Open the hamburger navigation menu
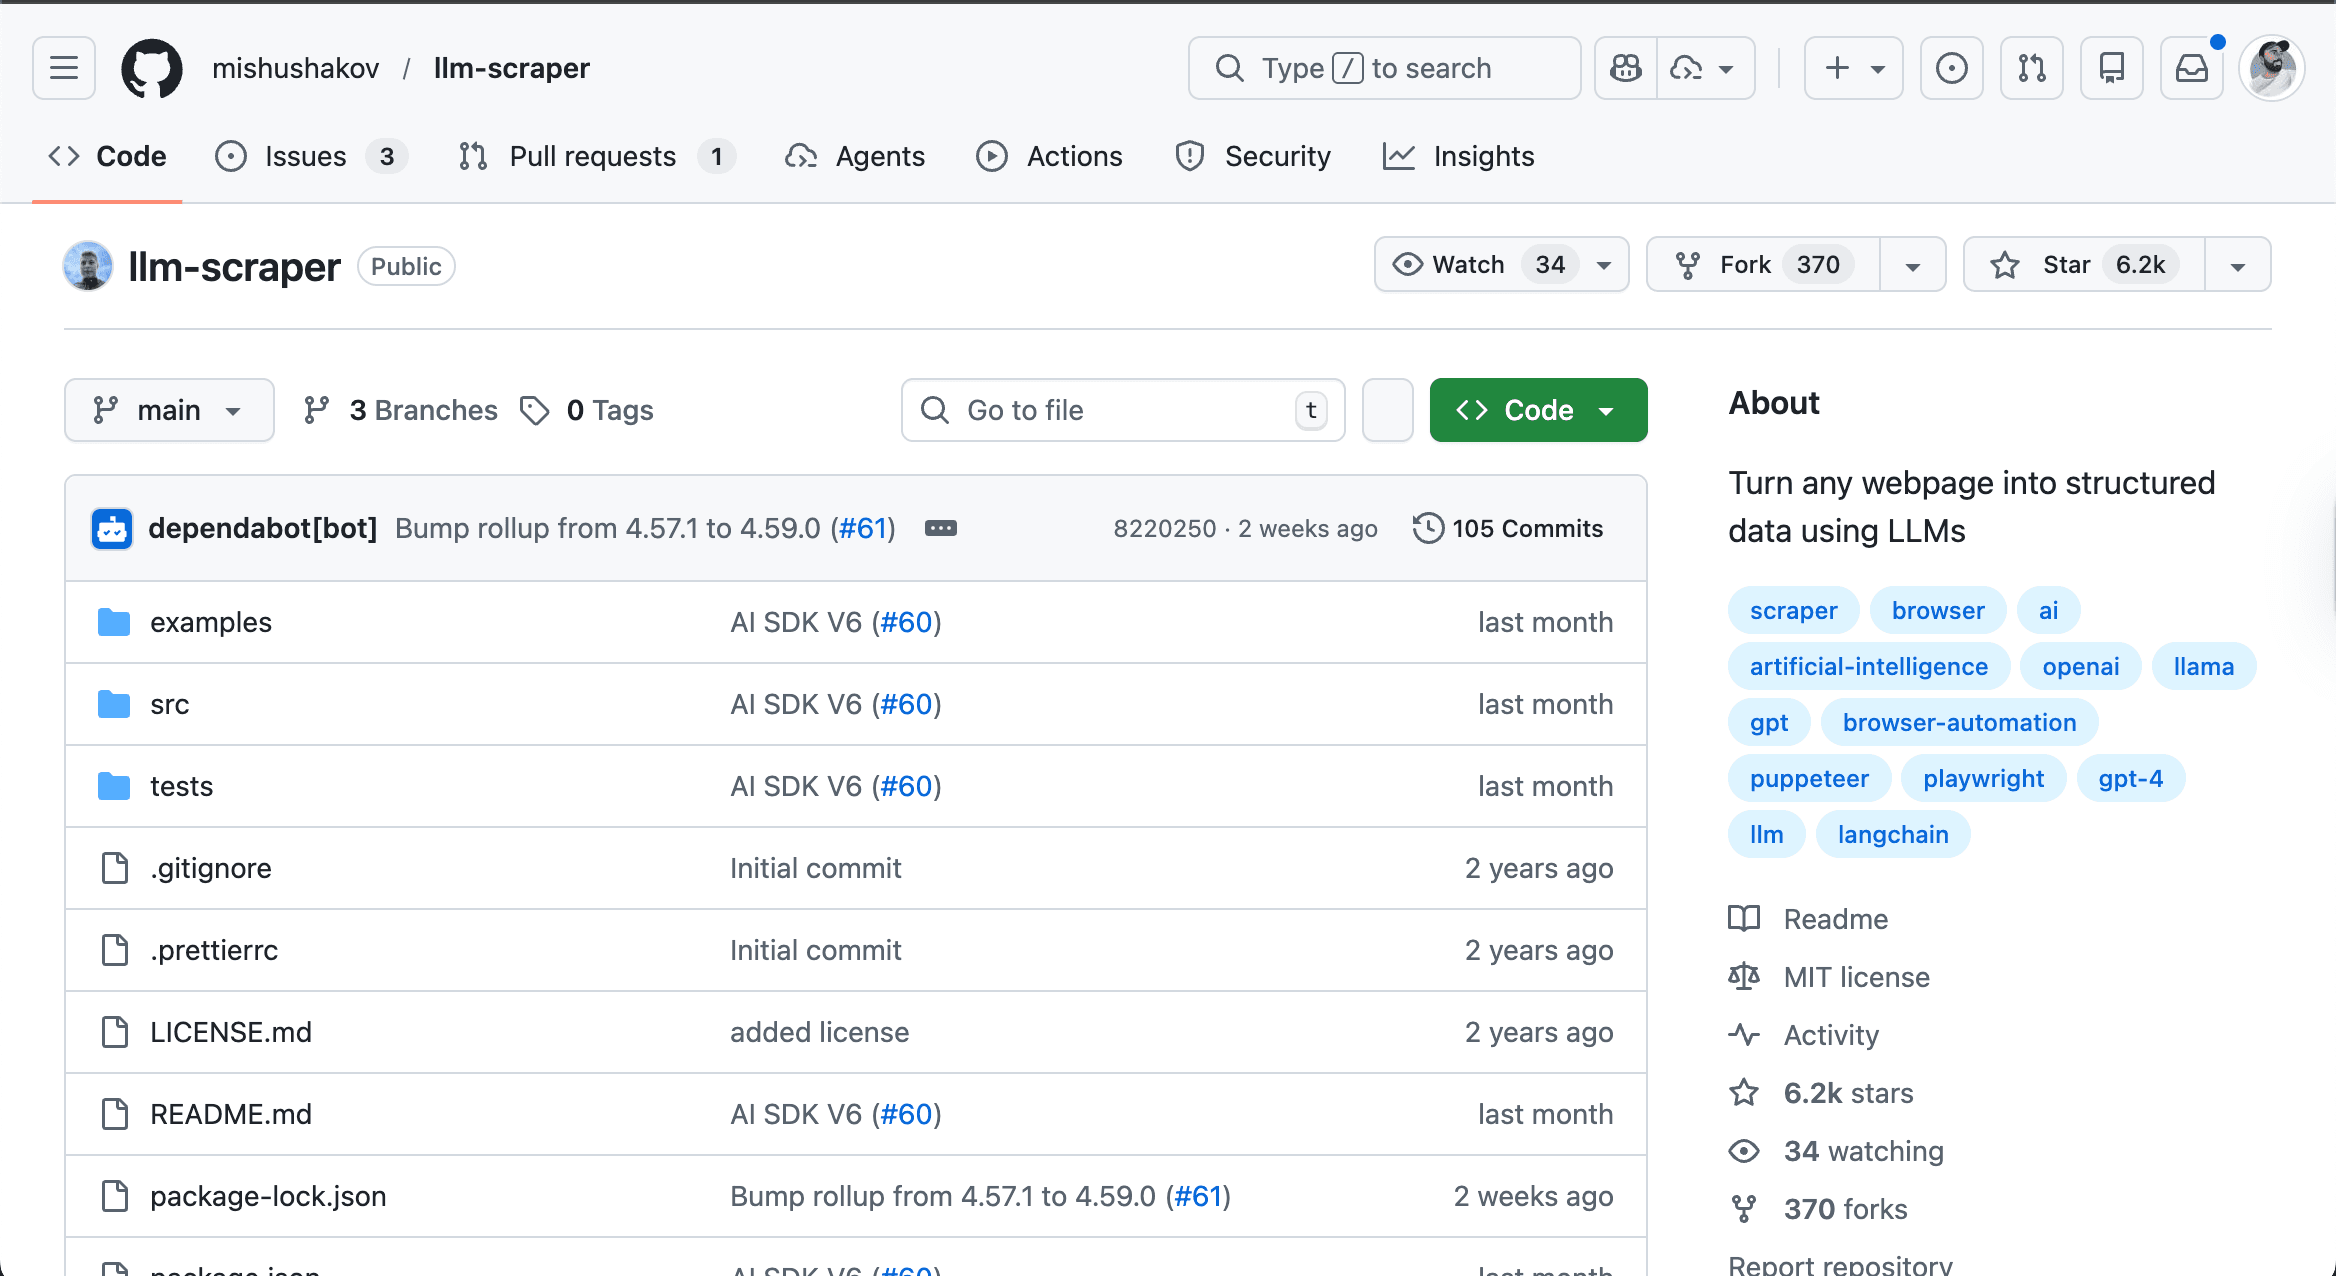 64,68
